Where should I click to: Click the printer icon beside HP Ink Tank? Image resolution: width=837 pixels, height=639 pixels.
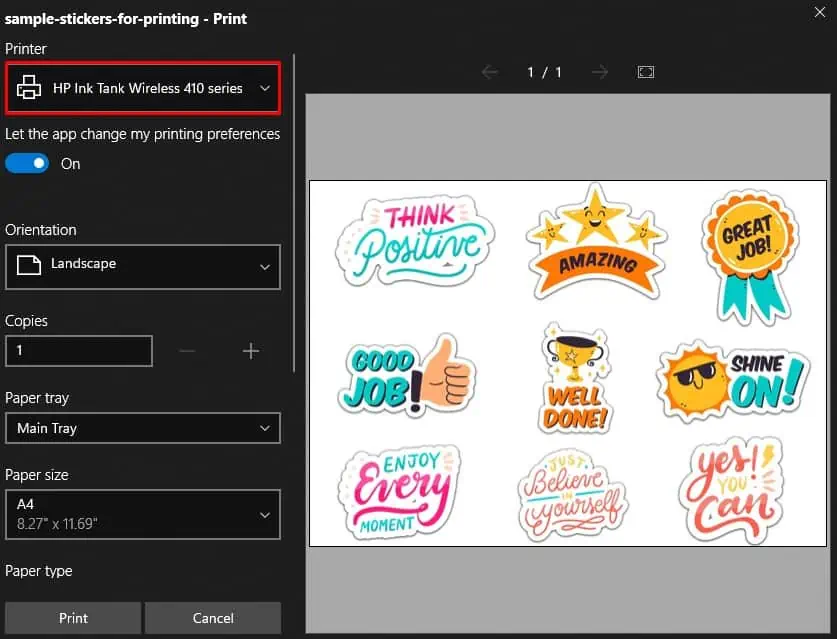click(x=29, y=88)
